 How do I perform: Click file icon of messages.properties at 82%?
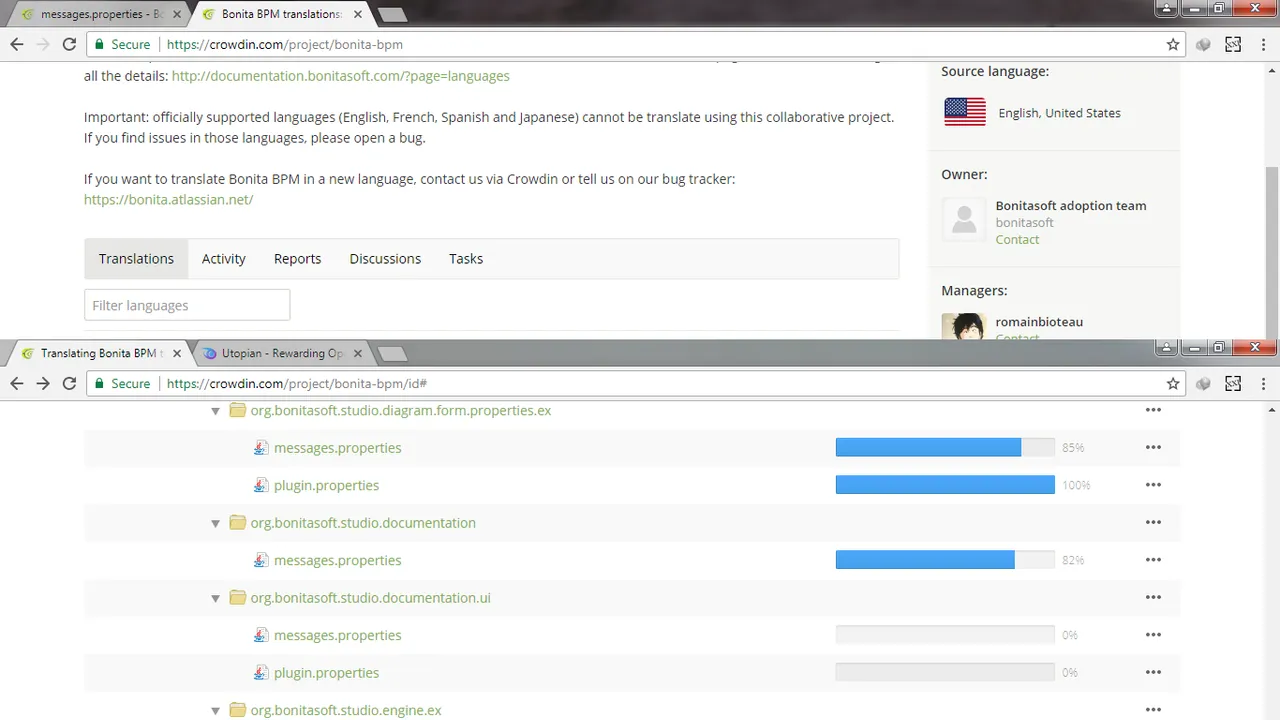pyautogui.click(x=261, y=560)
